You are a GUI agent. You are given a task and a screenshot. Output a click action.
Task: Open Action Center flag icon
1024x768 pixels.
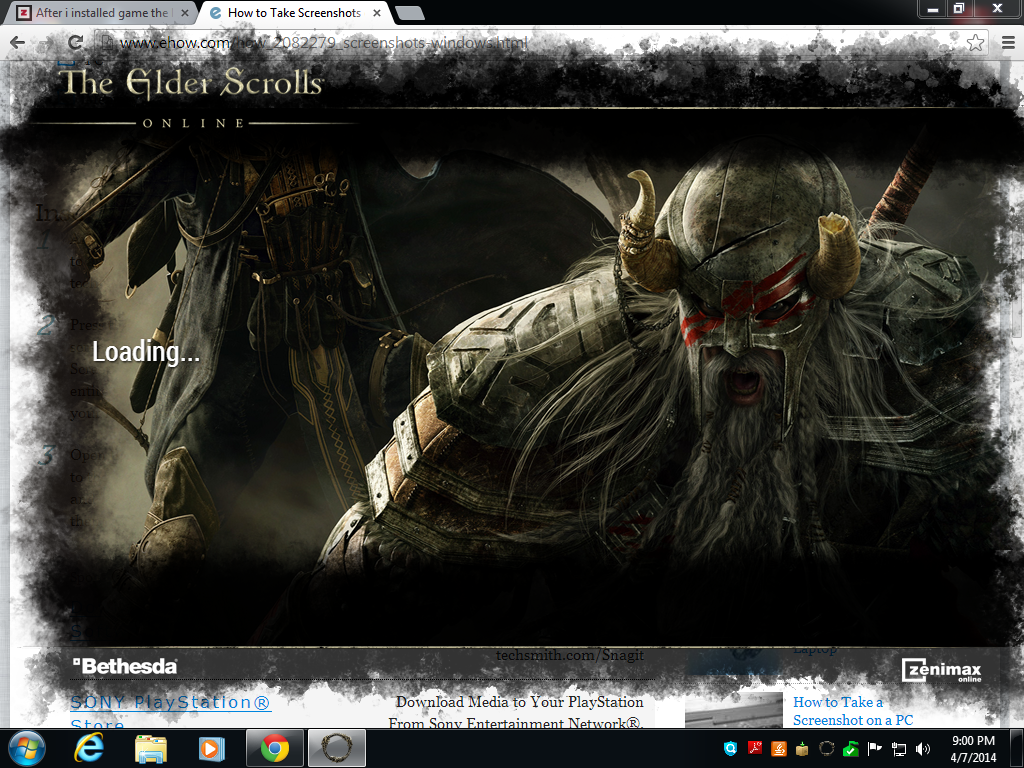(874, 748)
